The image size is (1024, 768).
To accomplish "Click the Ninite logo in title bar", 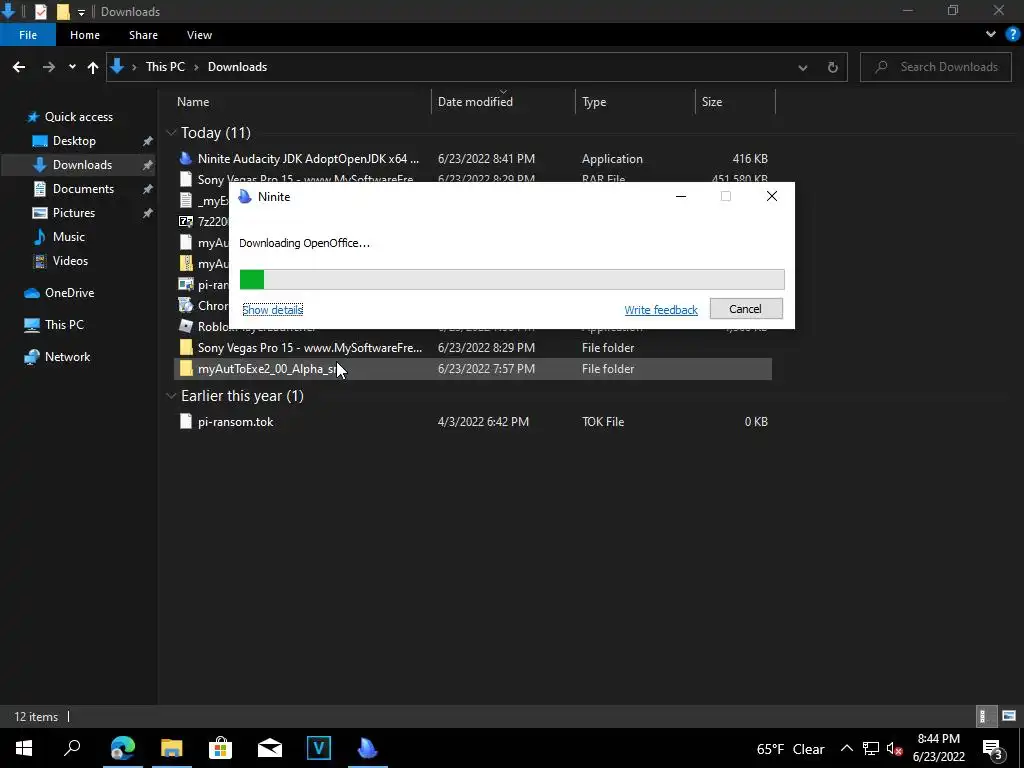I will (245, 197).
